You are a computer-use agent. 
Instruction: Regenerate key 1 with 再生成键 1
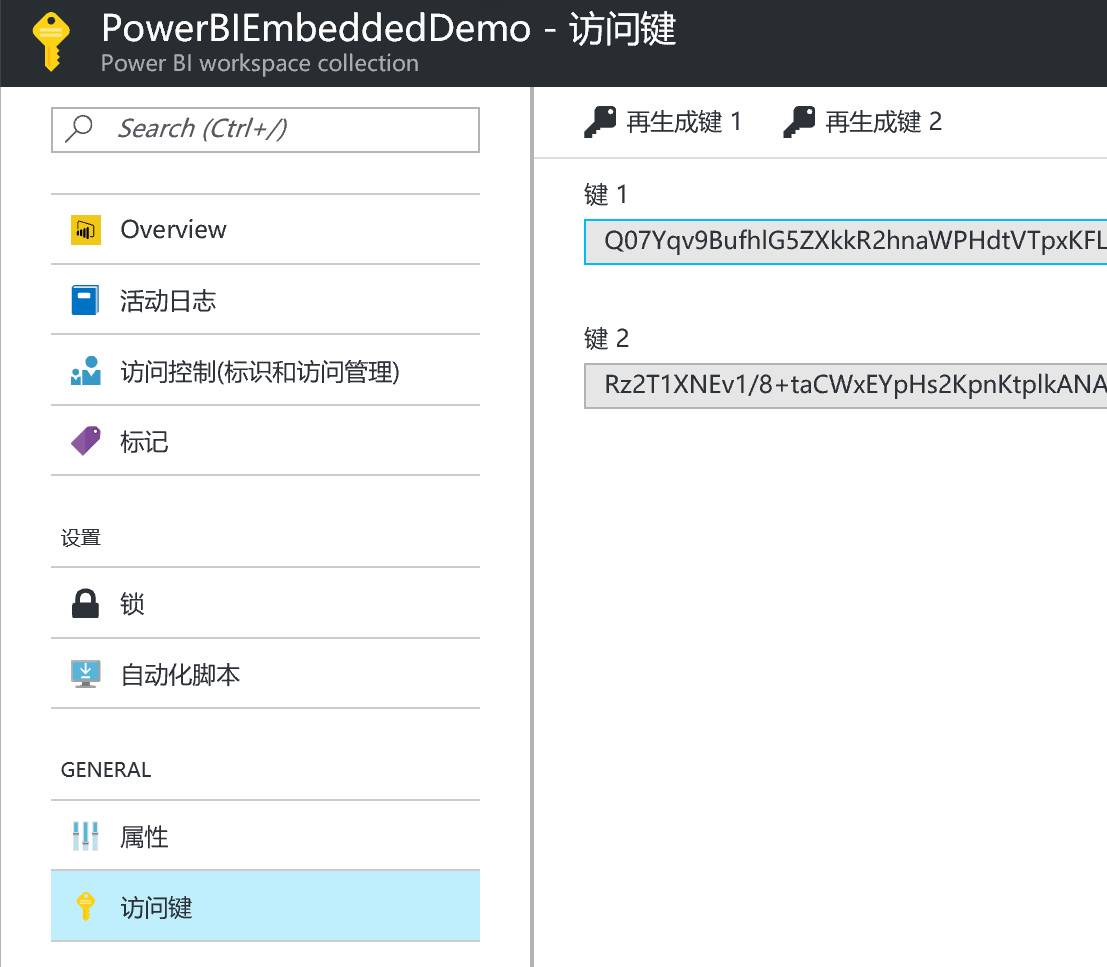point(663,121)
